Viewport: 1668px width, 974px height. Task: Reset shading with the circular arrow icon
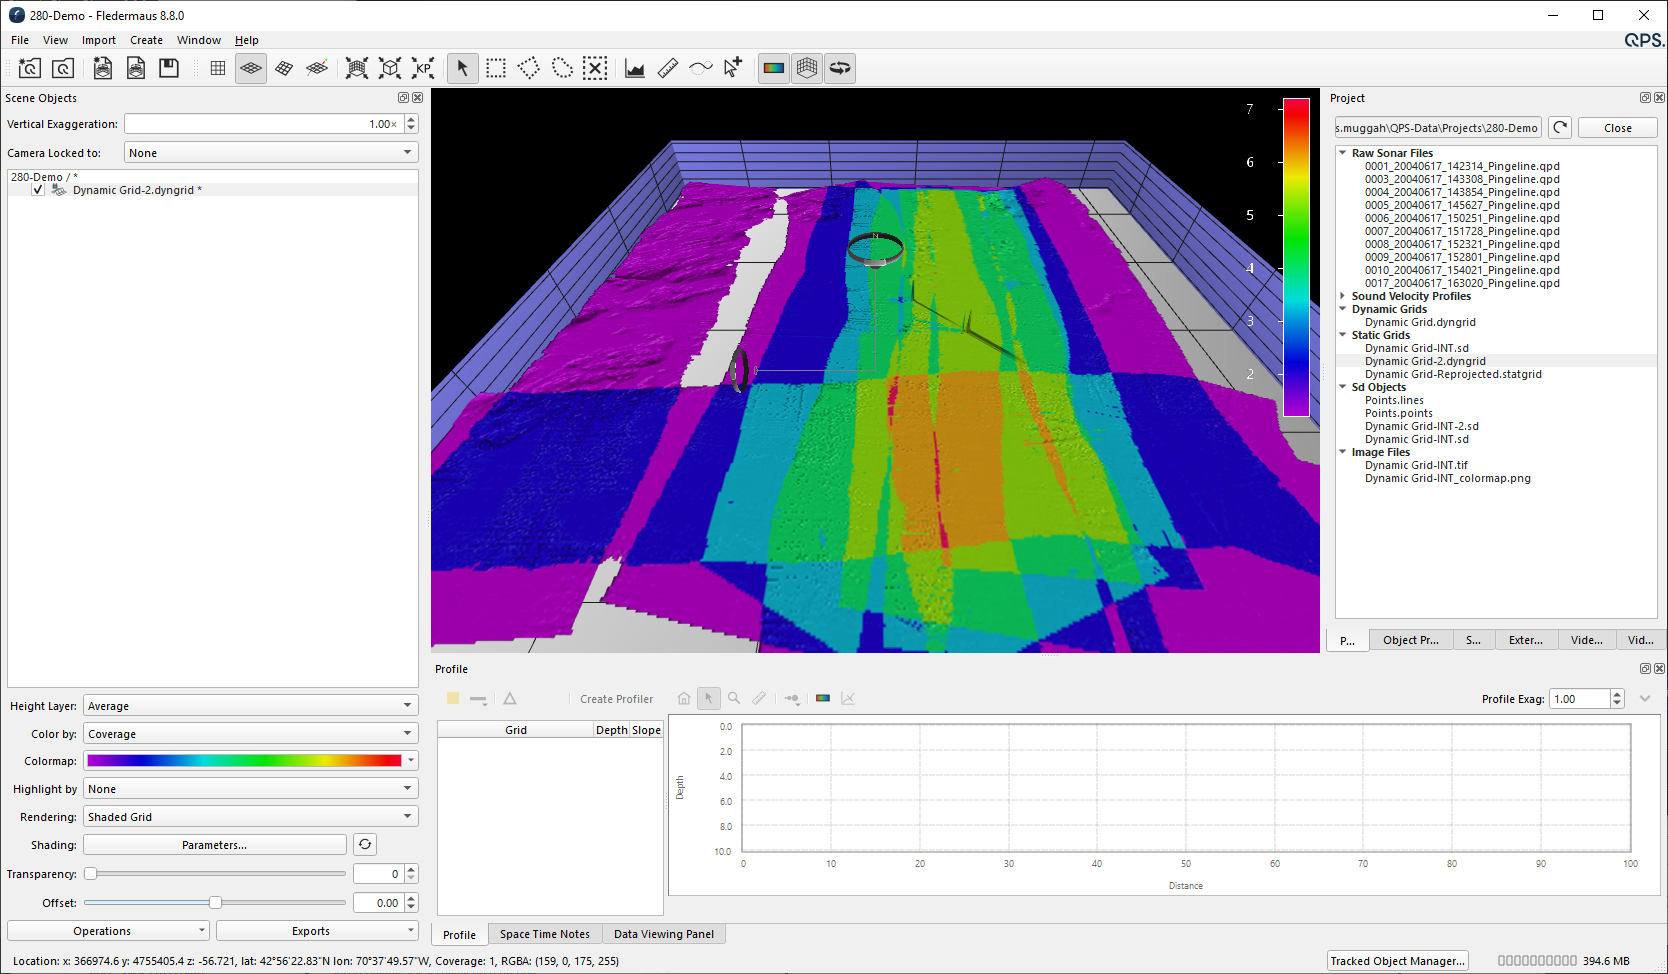coord(365,845)
